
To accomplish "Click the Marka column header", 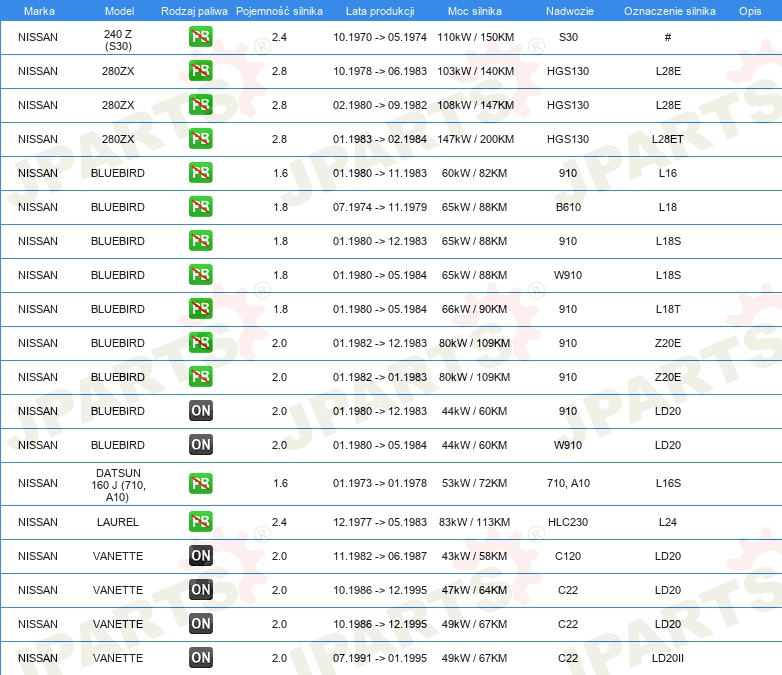I will [x=39, y=11].
